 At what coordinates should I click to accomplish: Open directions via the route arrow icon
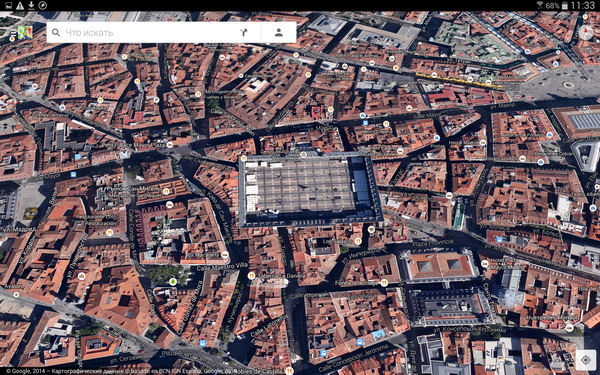[244, 33]
